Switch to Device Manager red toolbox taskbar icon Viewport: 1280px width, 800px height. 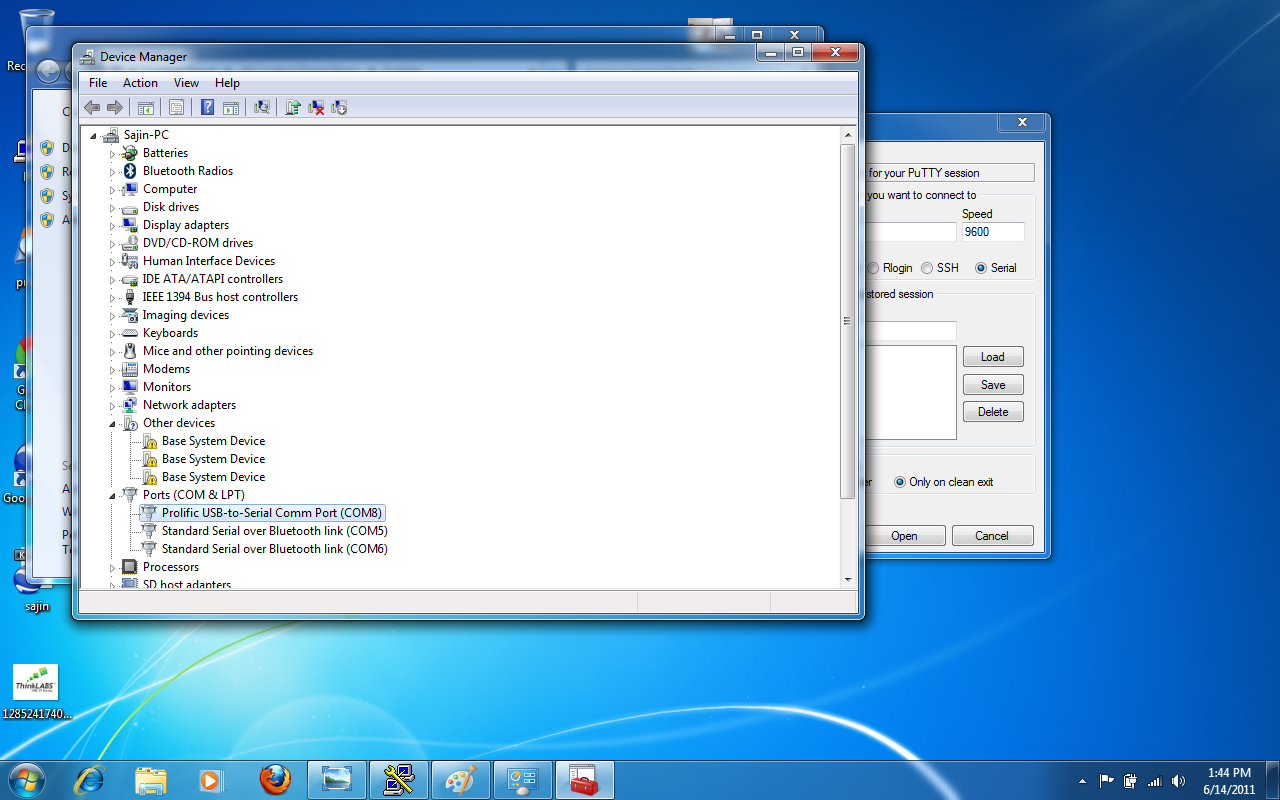tap(584, 780)
